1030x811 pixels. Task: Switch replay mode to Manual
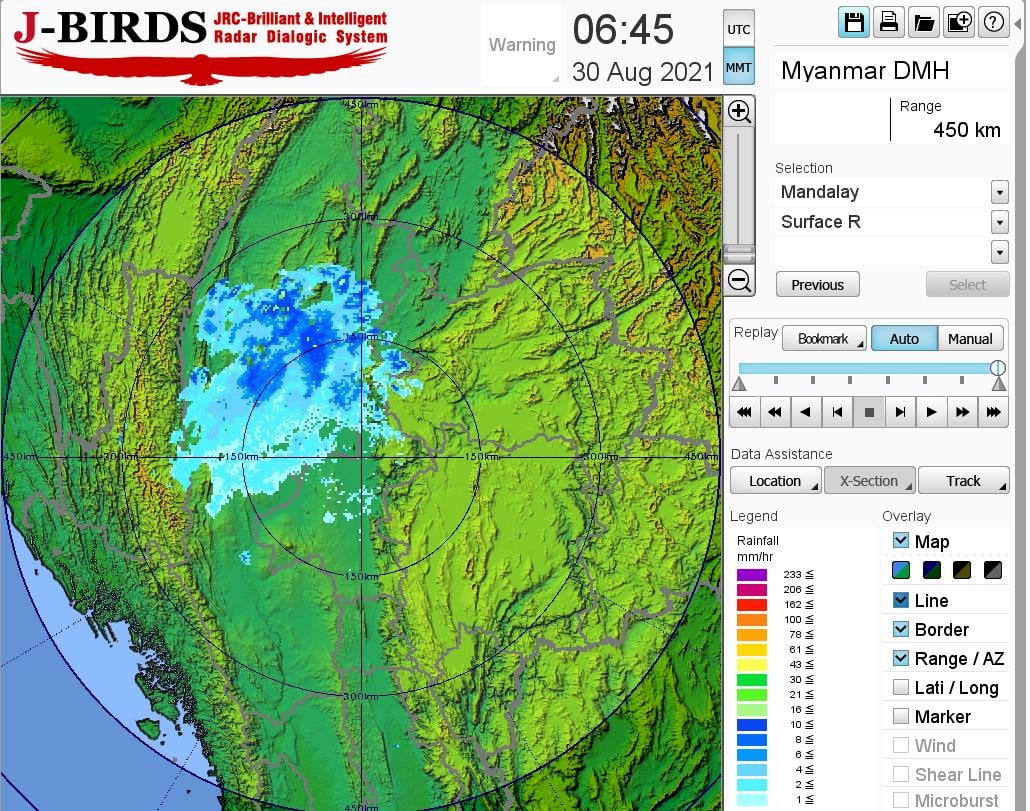point(970,339)
